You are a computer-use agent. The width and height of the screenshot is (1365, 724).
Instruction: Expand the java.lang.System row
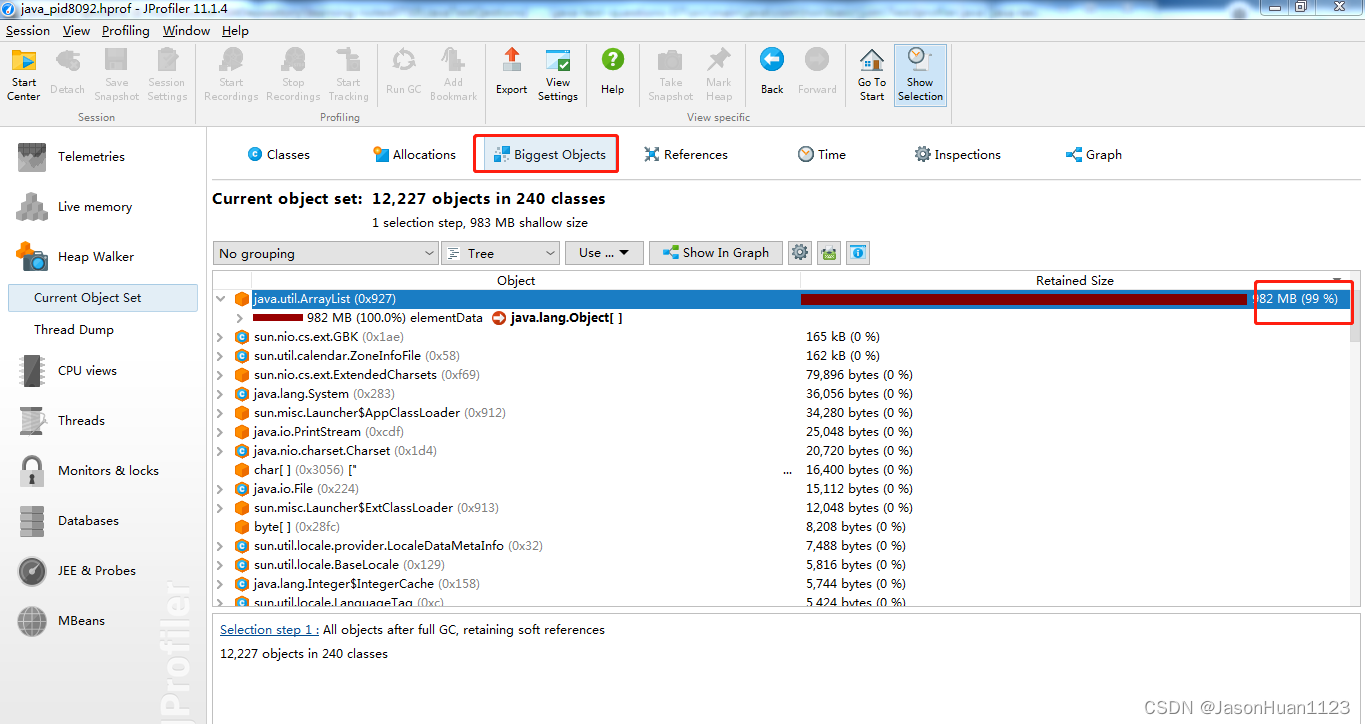pos(220,394)
